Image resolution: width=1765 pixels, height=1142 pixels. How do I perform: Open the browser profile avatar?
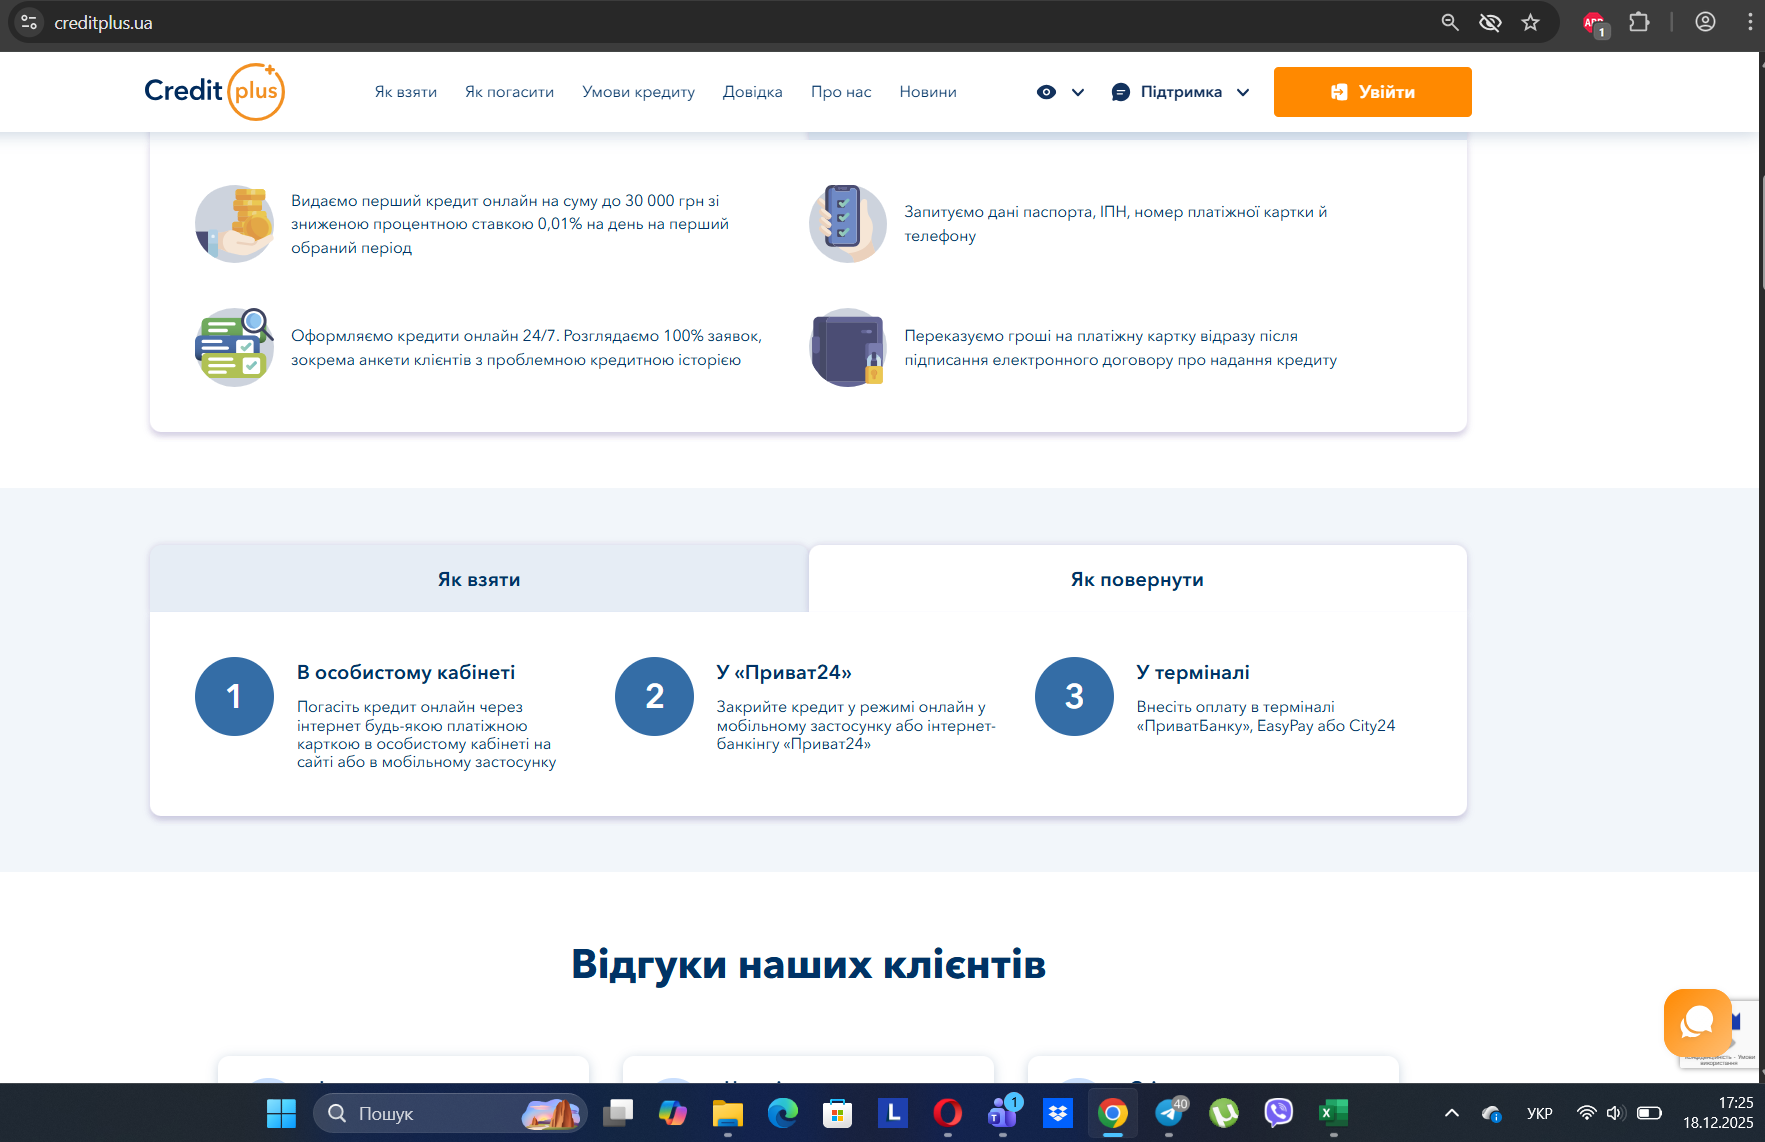[x=1705, y=22]
